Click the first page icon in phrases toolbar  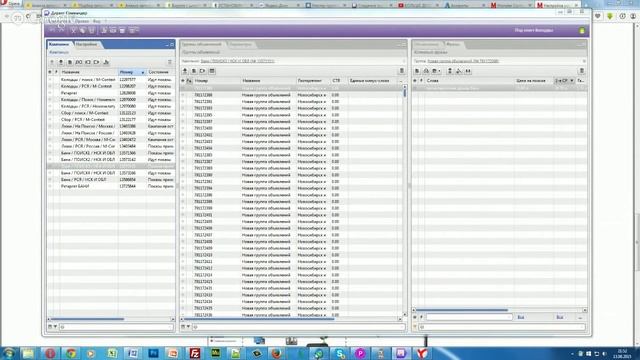tap(417, 71)
